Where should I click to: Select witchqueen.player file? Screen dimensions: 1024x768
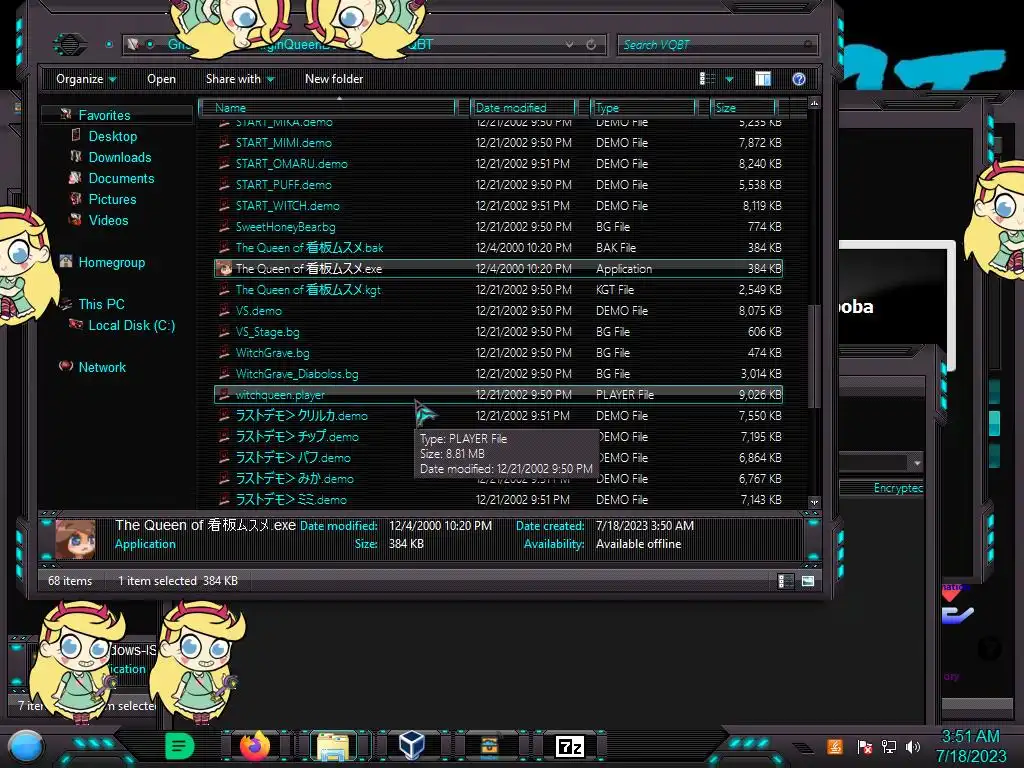click(x=498, y=394)
